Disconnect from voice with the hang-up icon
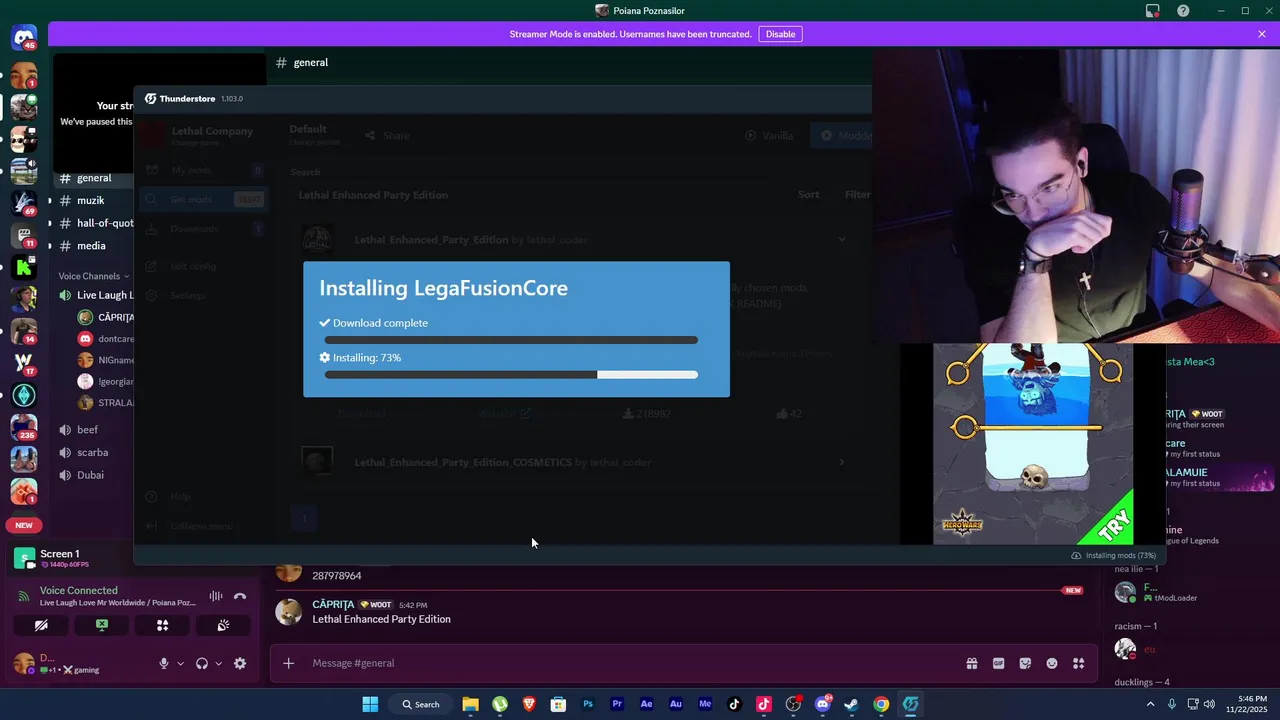Image resolution: width=1280 pixels, height=720 pixels. click(240, 596)
